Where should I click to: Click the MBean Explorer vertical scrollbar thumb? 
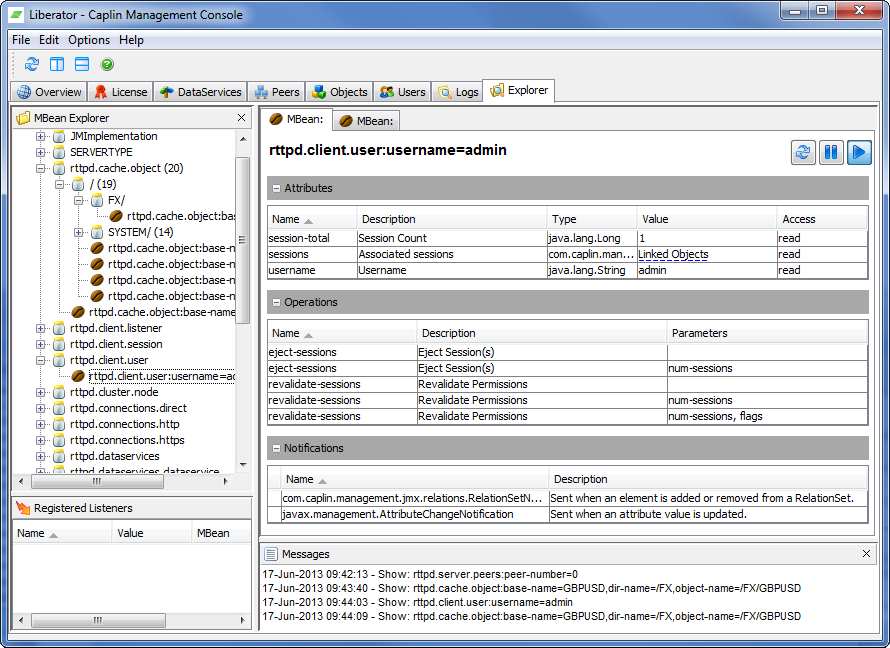point(242,239)
